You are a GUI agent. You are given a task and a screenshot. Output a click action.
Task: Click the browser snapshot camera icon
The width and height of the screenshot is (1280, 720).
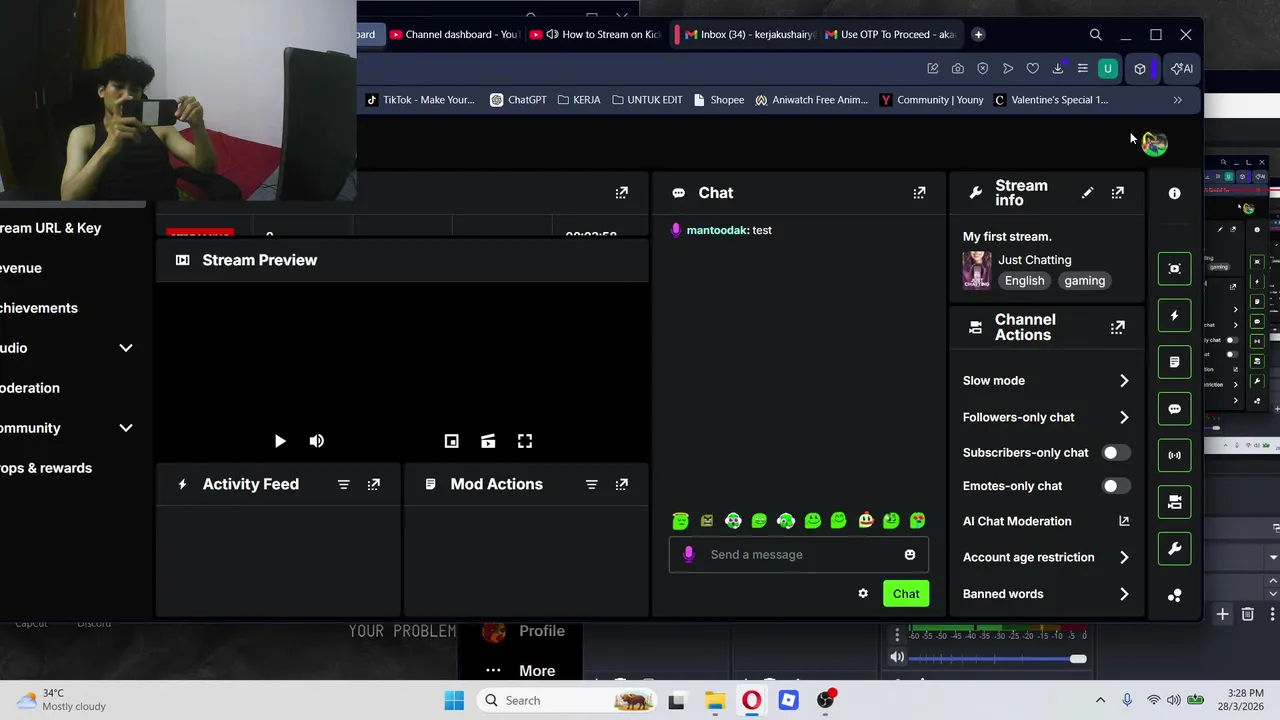[x=958, y=68]
